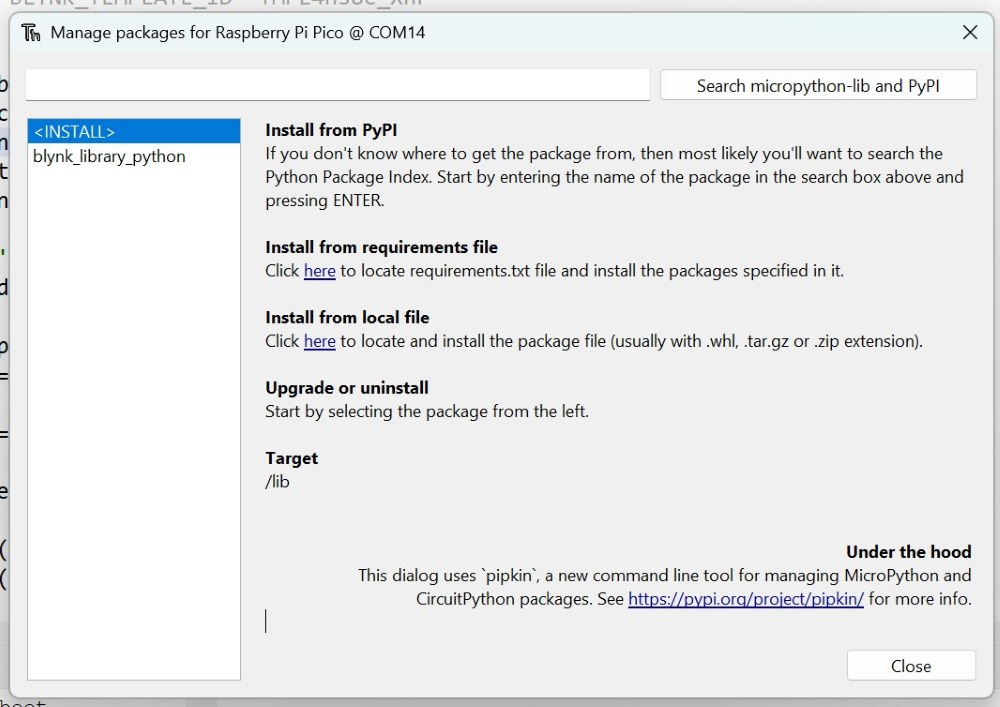This screenshot has width=1000, height=707.
Task: Click the Close button at bottom right
Action: 911,666
